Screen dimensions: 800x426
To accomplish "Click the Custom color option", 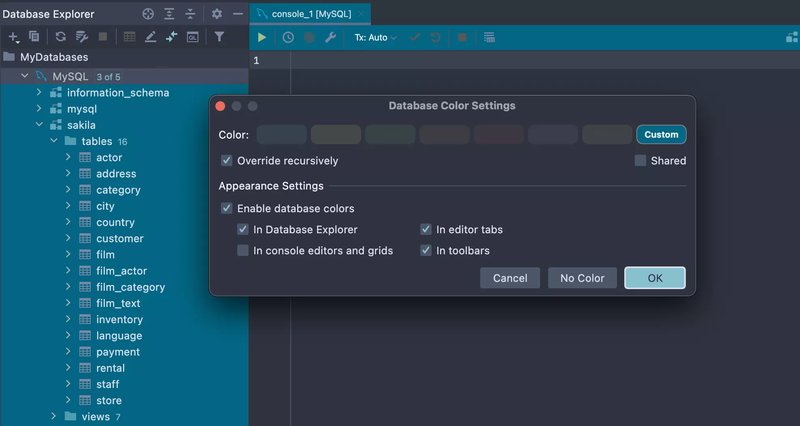I will point(661,135).
